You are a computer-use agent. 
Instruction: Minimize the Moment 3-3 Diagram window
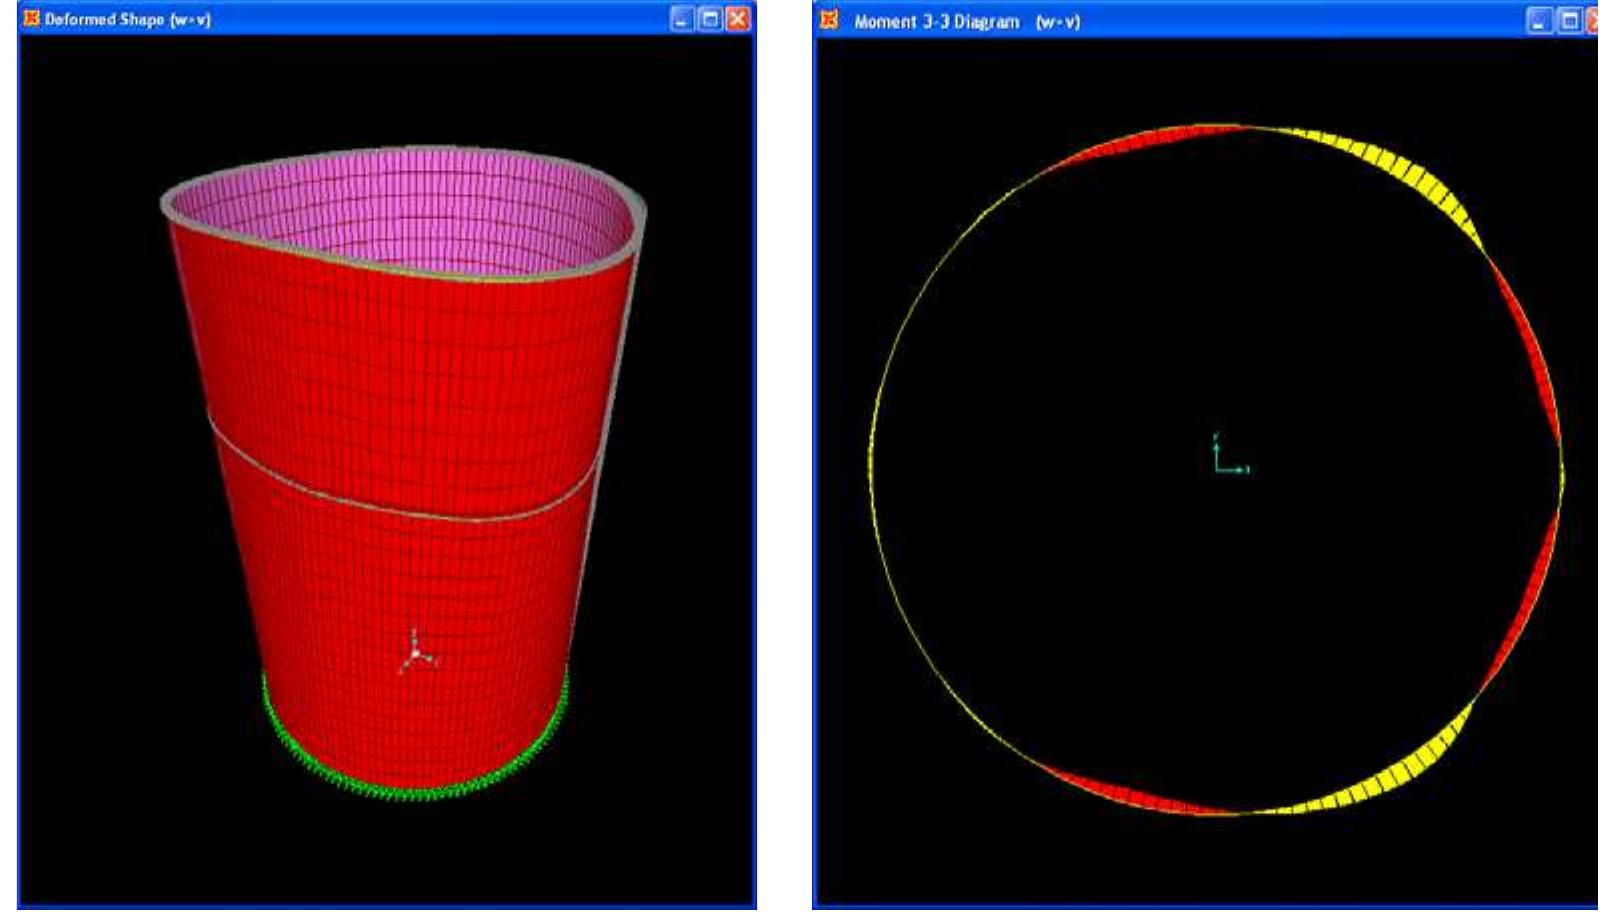(1540, 21)
